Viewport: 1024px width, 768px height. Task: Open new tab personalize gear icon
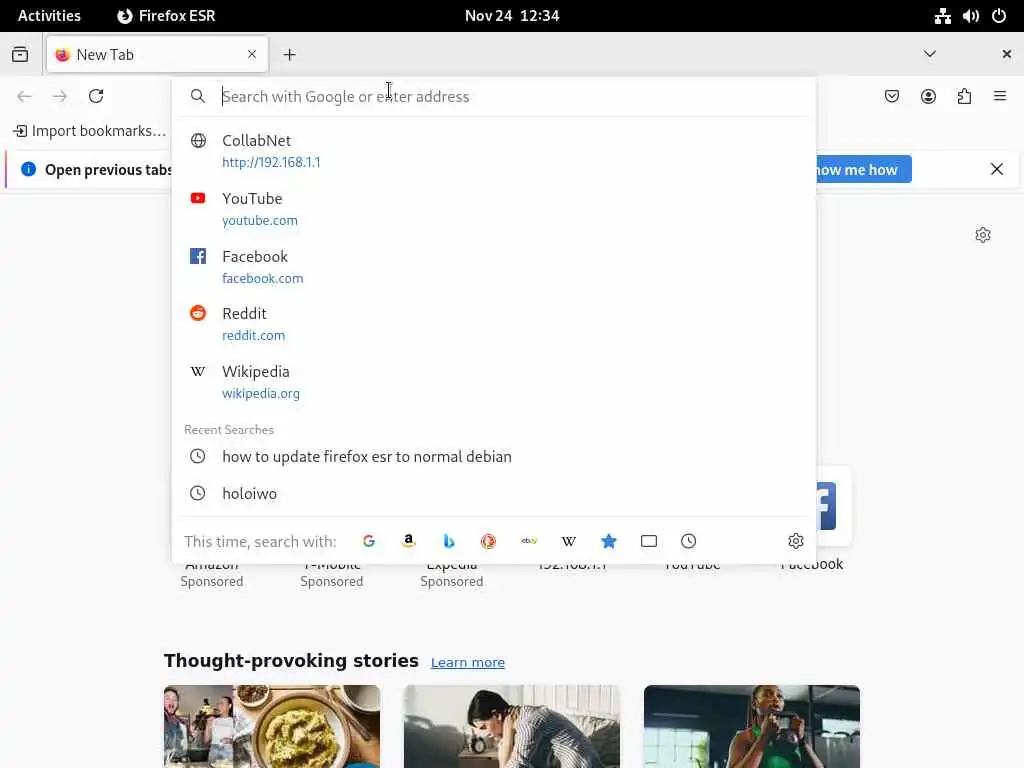click(983, 235)
